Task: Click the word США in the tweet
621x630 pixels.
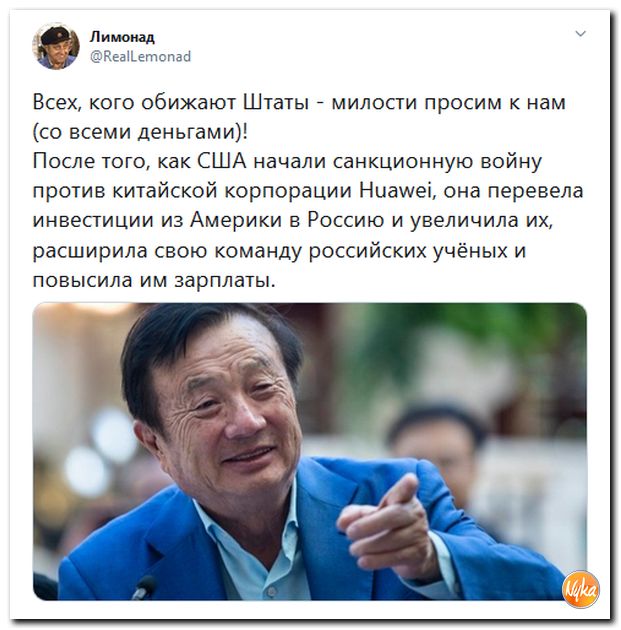Action: (x=222, y=161)
